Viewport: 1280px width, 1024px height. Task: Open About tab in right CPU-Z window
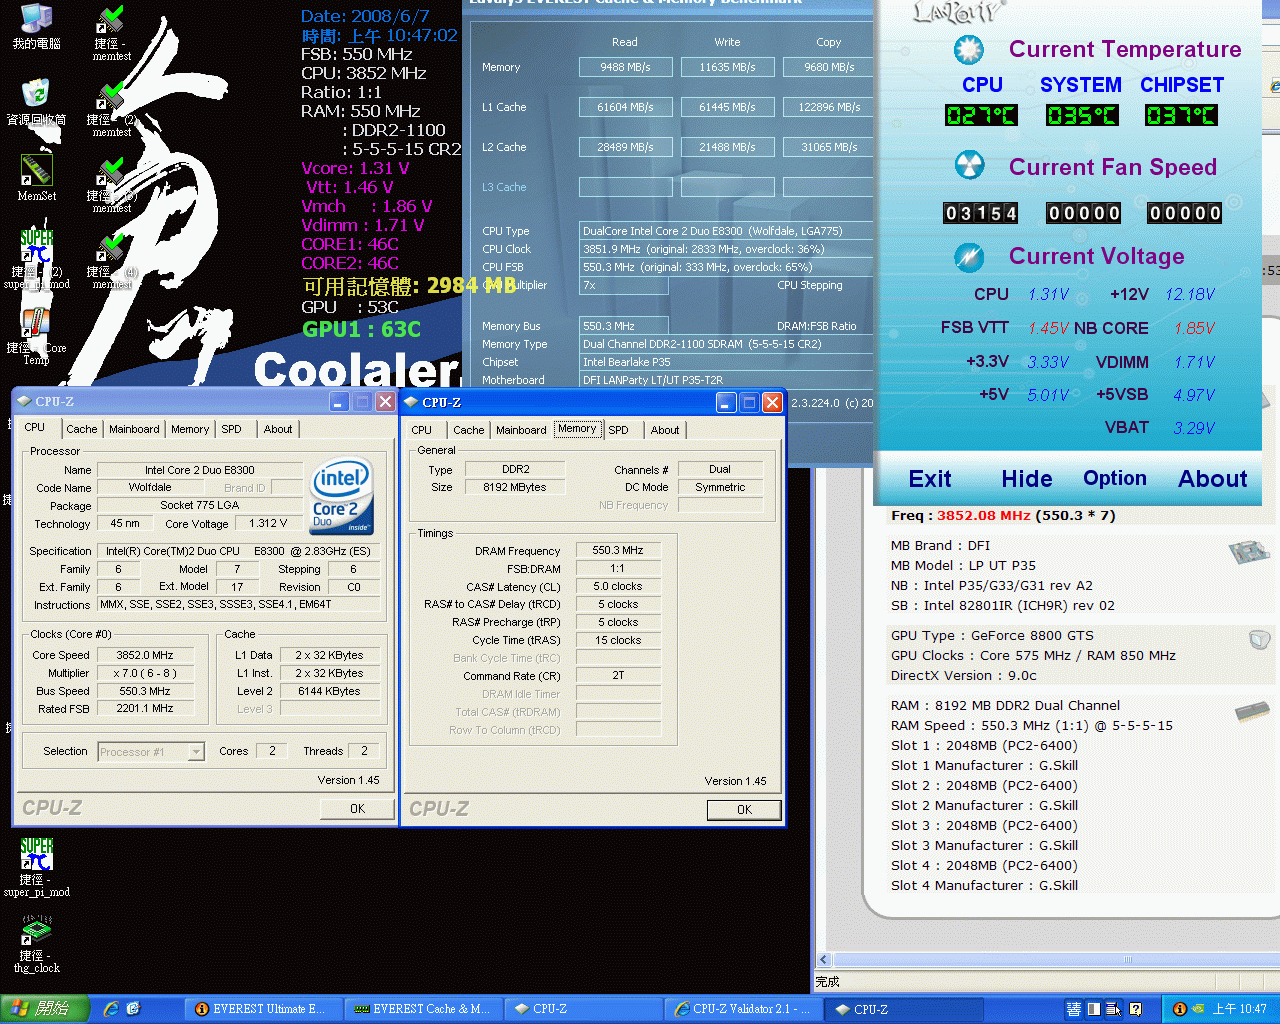click(x=665, y=430)
